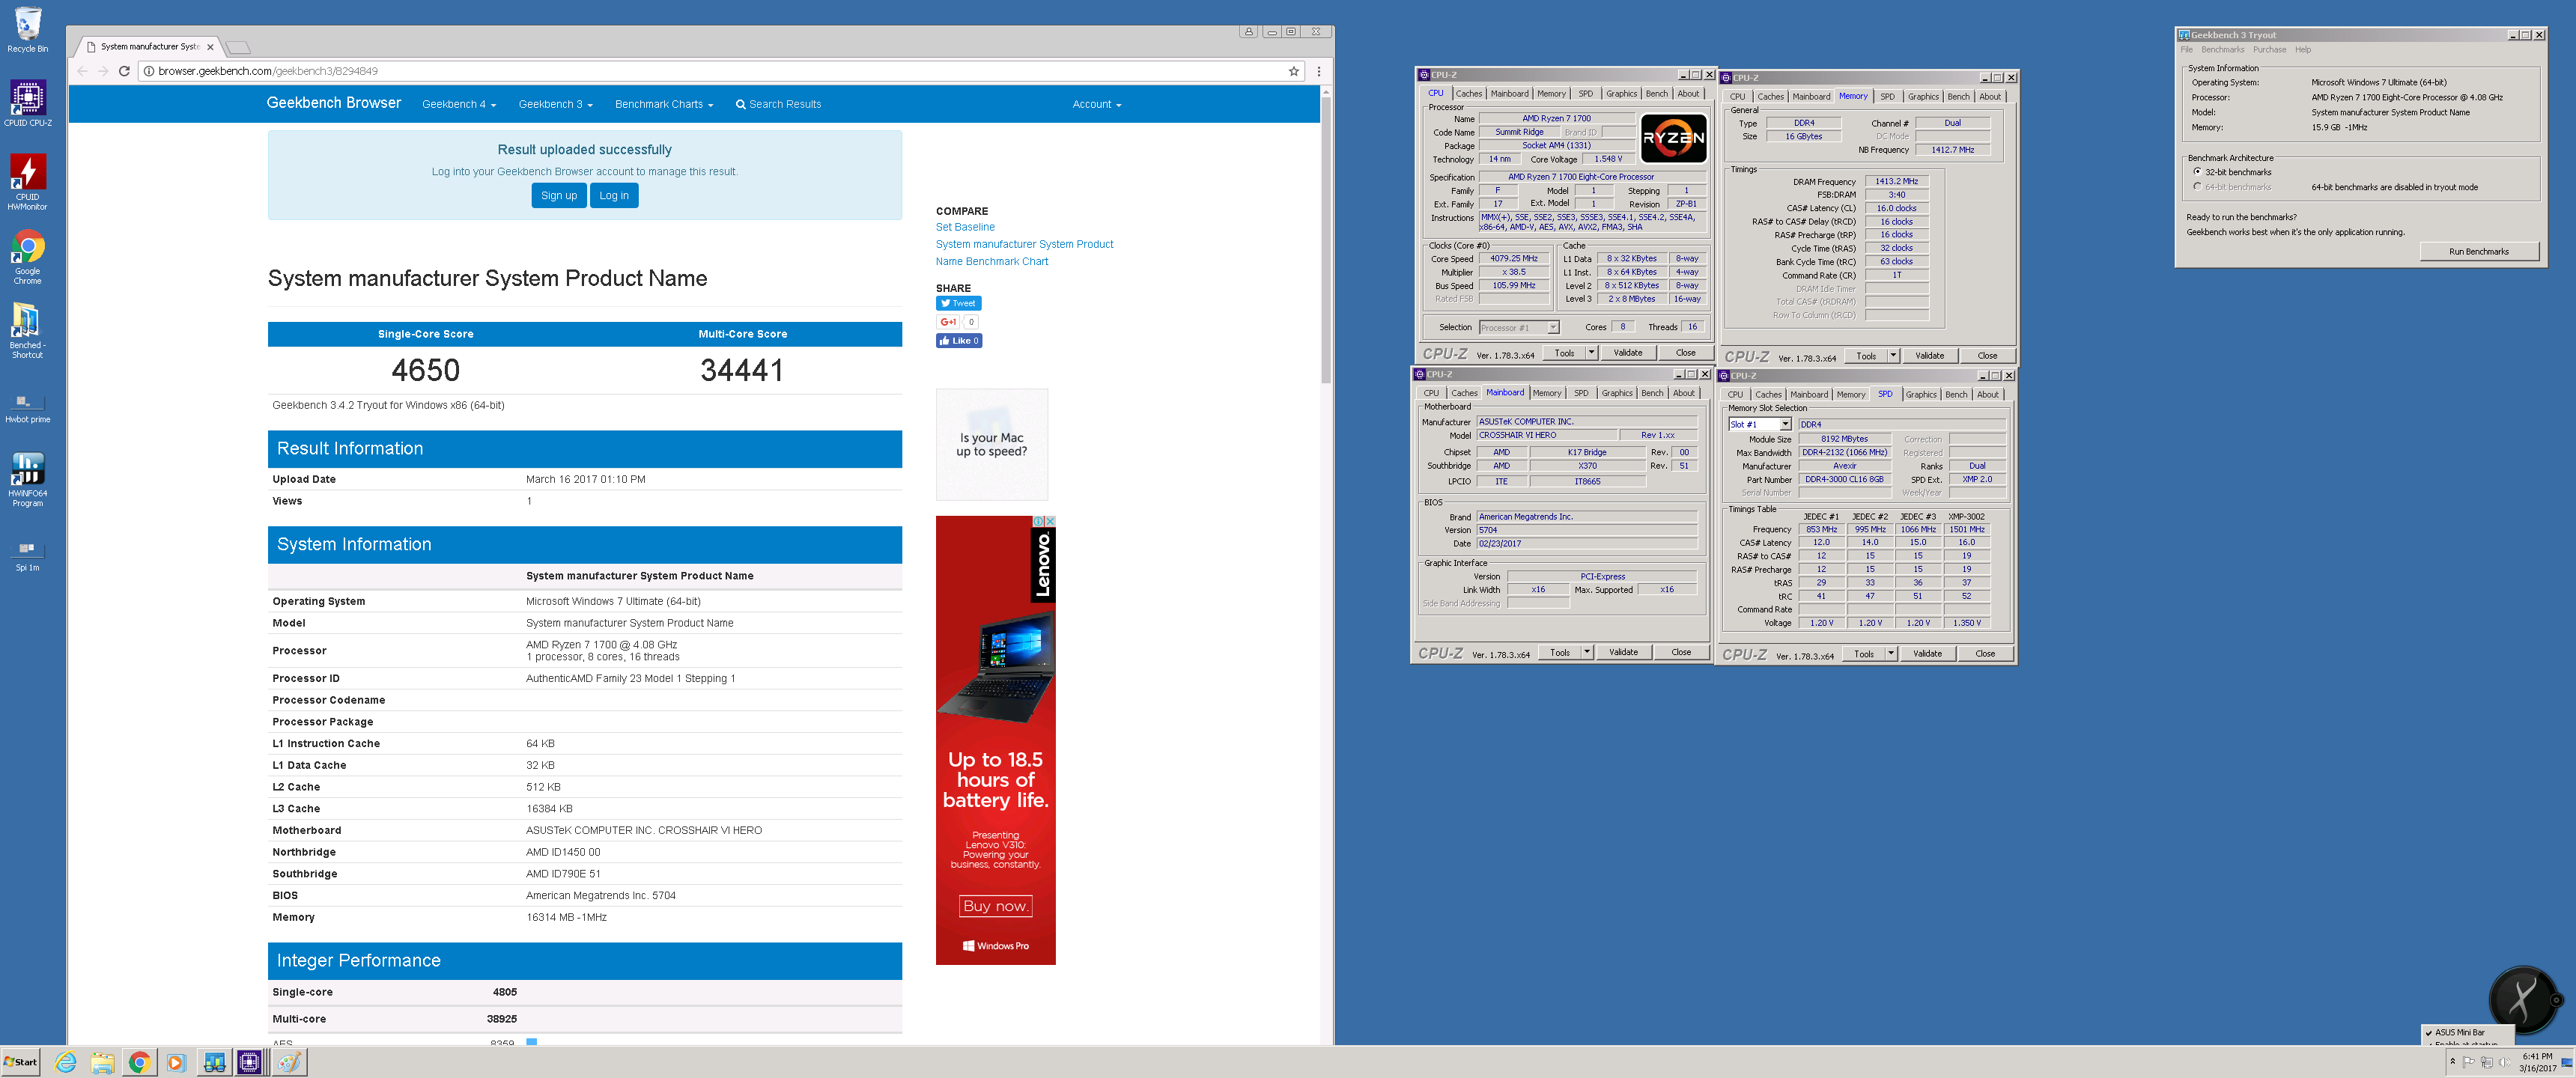Screen dimensions: 2576x1078
Task: Switch to Chrome via its taskbar icon
Action: (x=139, y=1062)
